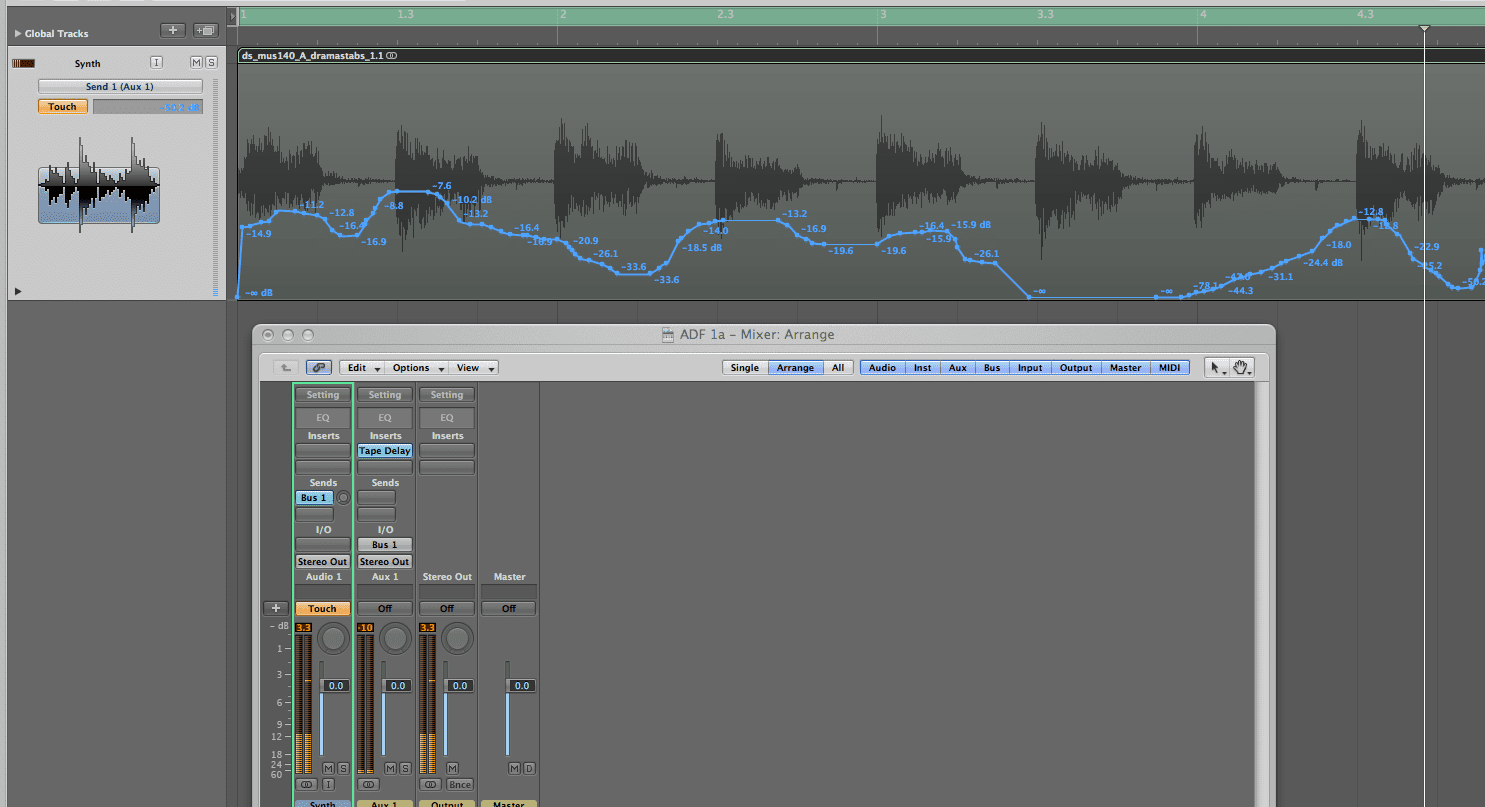This screenshot has width=1485, height=807.
Task: Click the input monitoring I button on Synth strip
Action: click(x=328, y=785)
